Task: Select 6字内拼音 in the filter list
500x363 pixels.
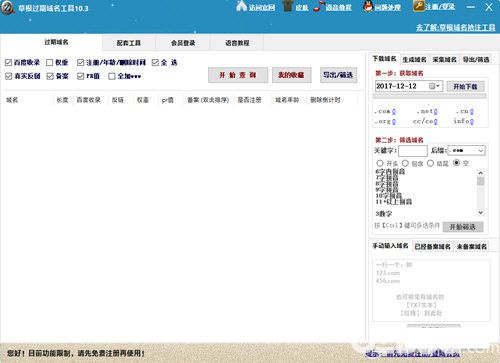Action: 390,172
